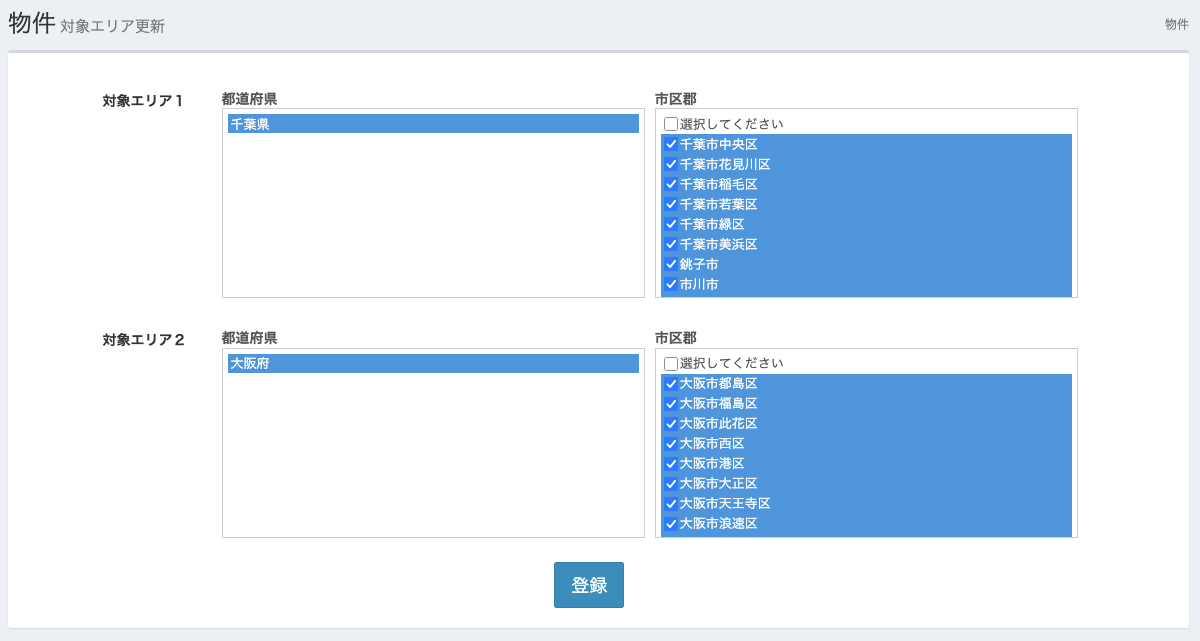Uncheck 大阪市福島区 checkbox
The image size is (1200, 641).
pos(671,404)
